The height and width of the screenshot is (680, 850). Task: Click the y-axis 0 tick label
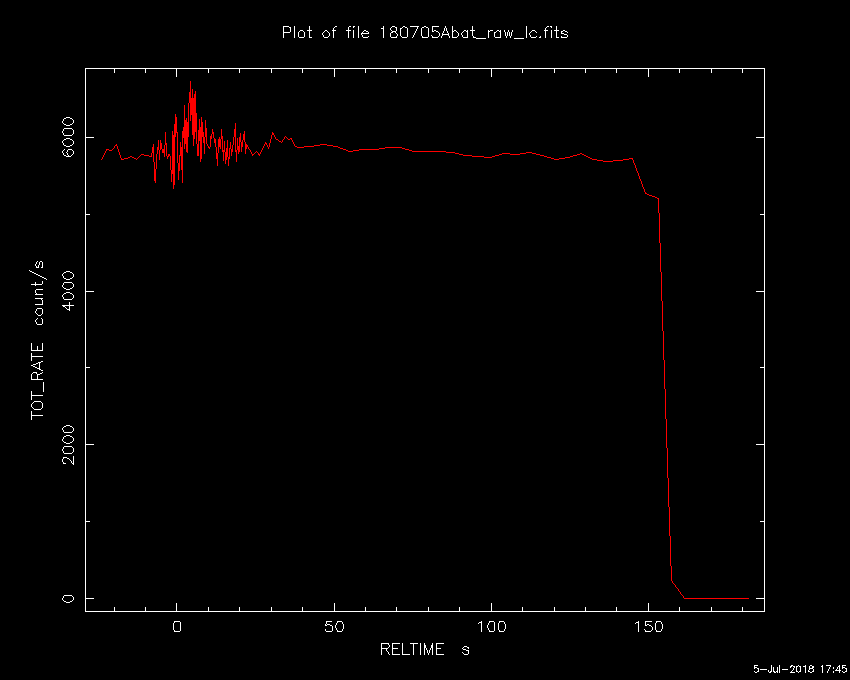click(68, 598)
